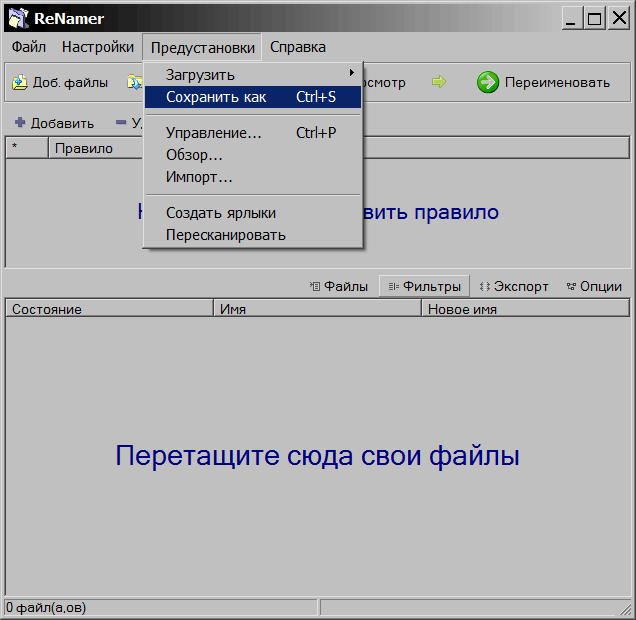Click the green arrow icon in toolbar
636x620 pixels.
(438, 82)
